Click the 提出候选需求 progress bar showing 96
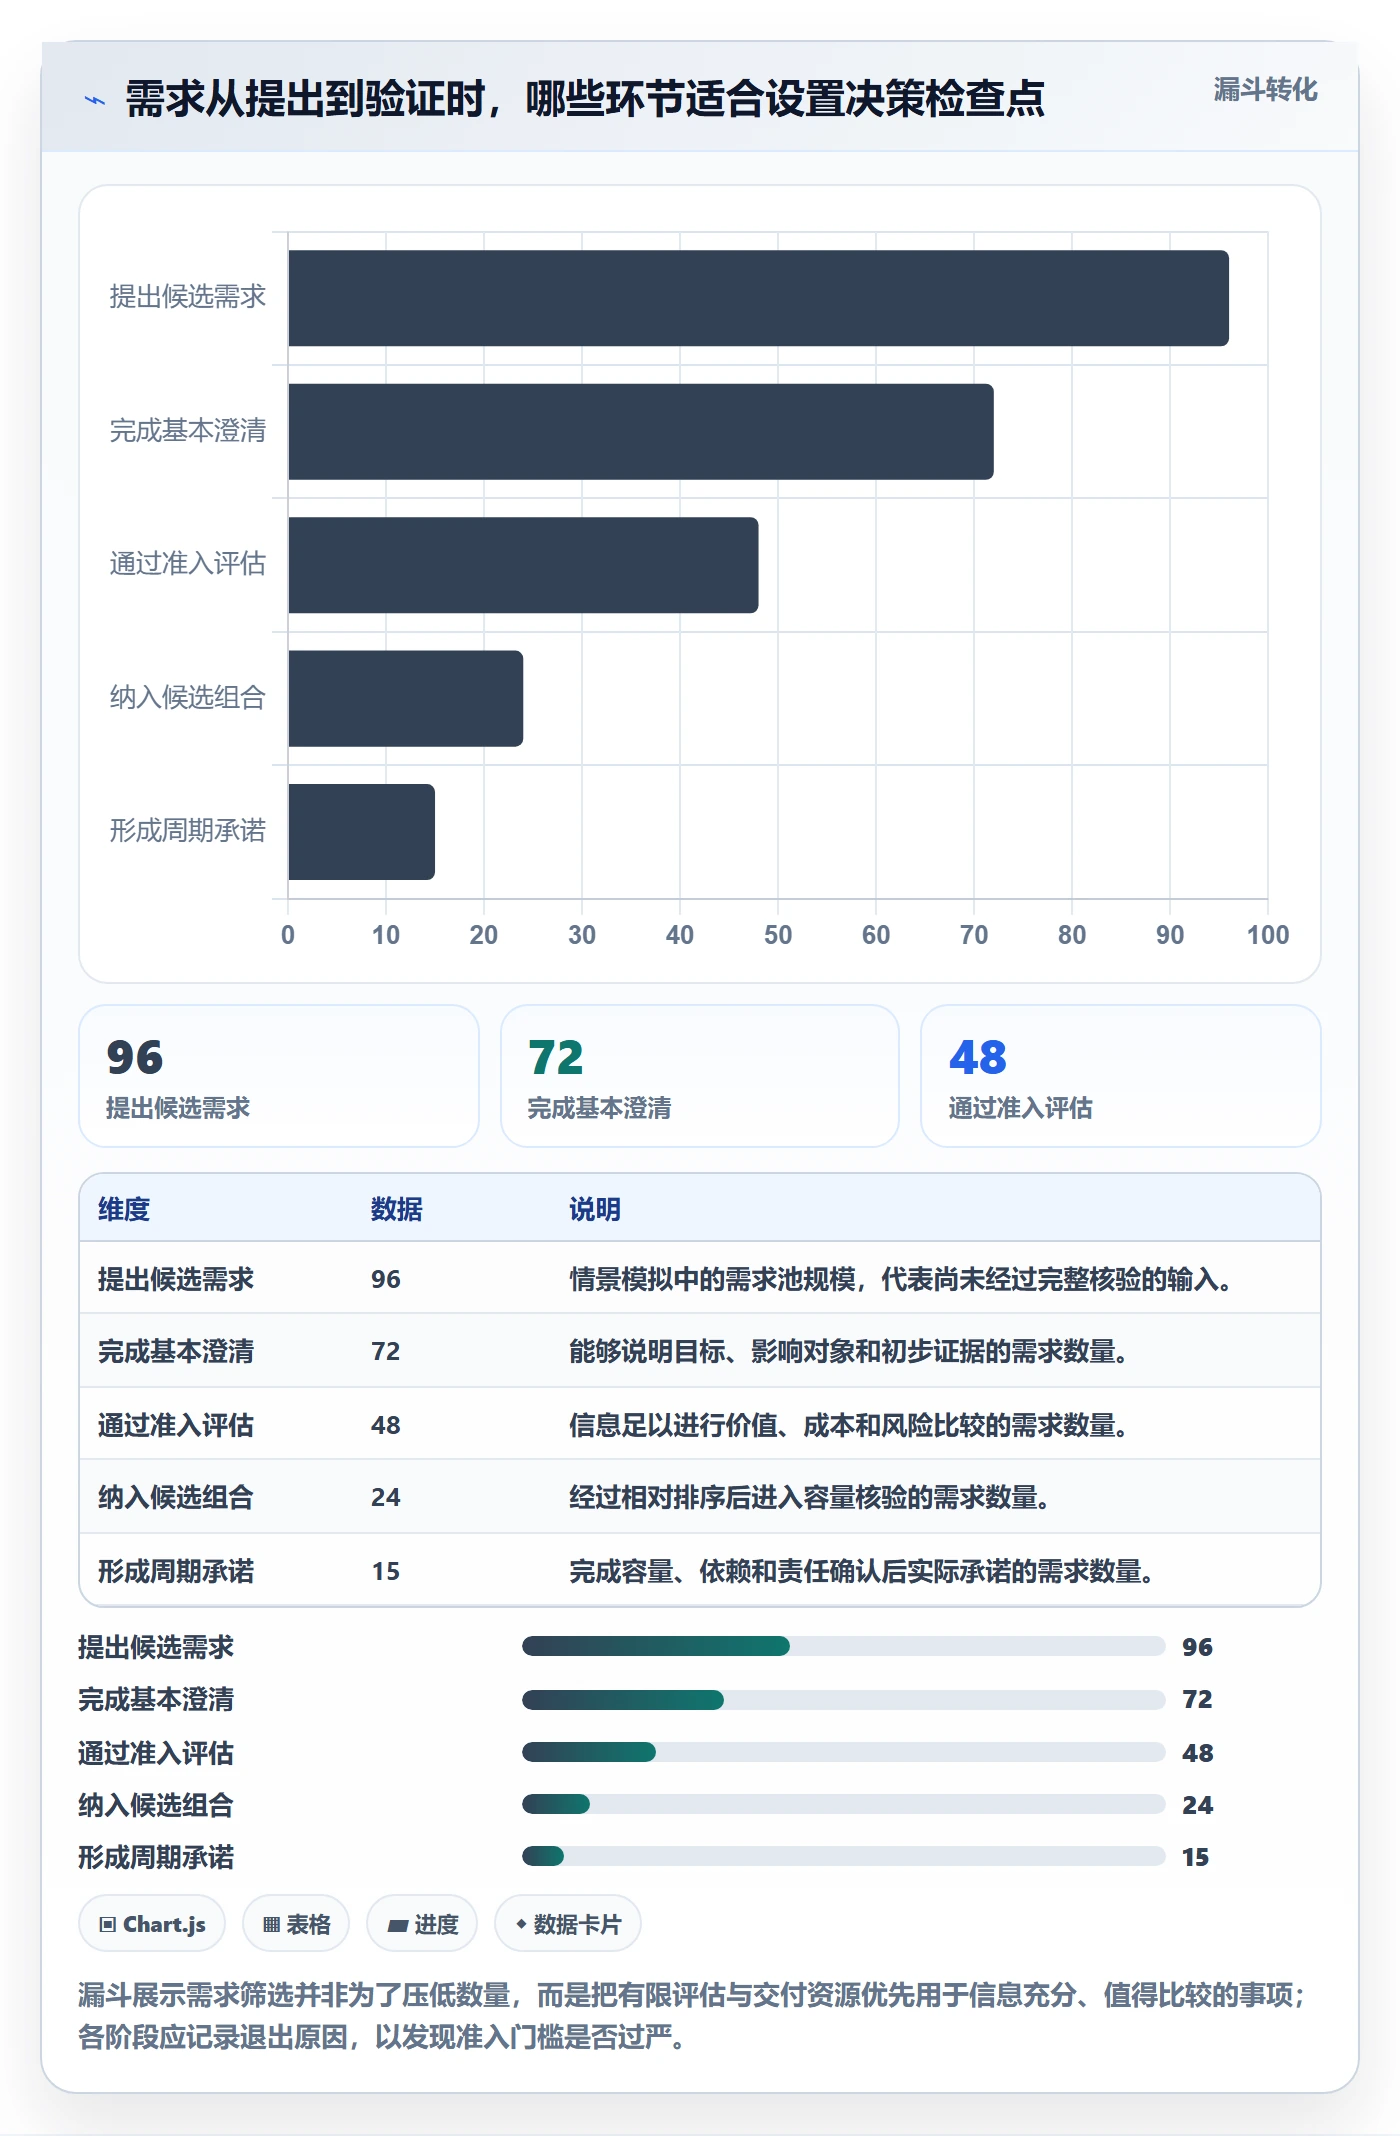Image resolution: width=1400 pixels, height=2136 pixels. (x=844, y=1646)
